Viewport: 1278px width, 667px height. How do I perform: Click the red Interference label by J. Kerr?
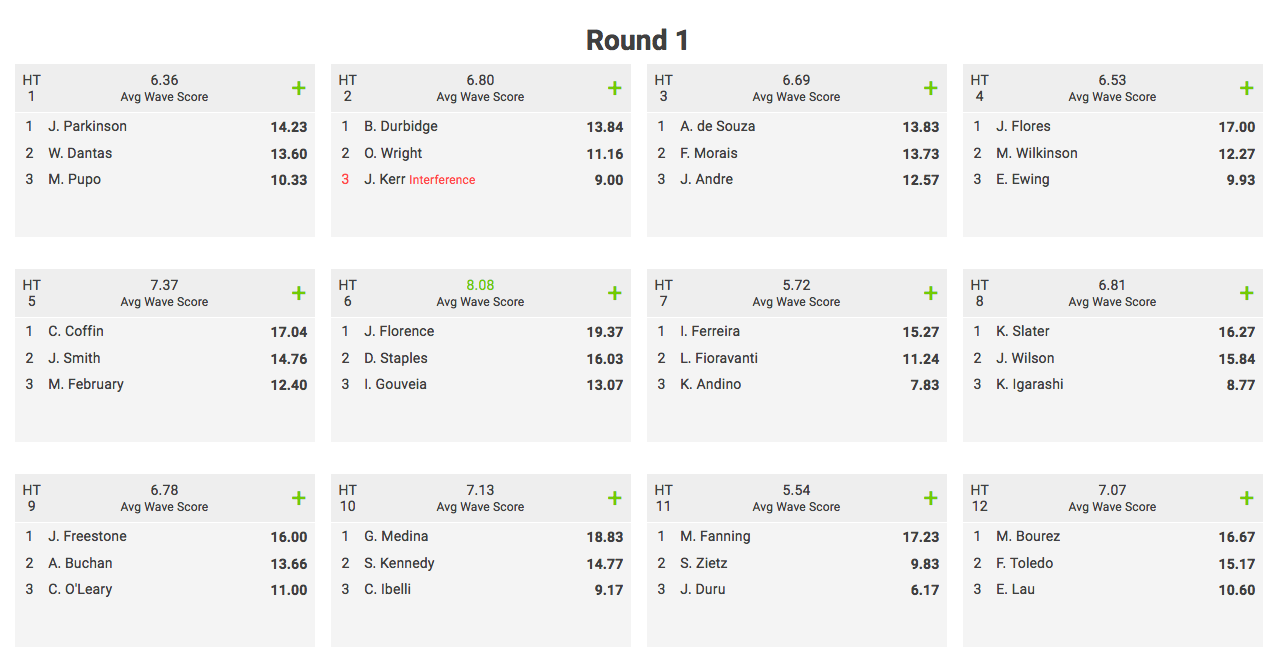442,180
